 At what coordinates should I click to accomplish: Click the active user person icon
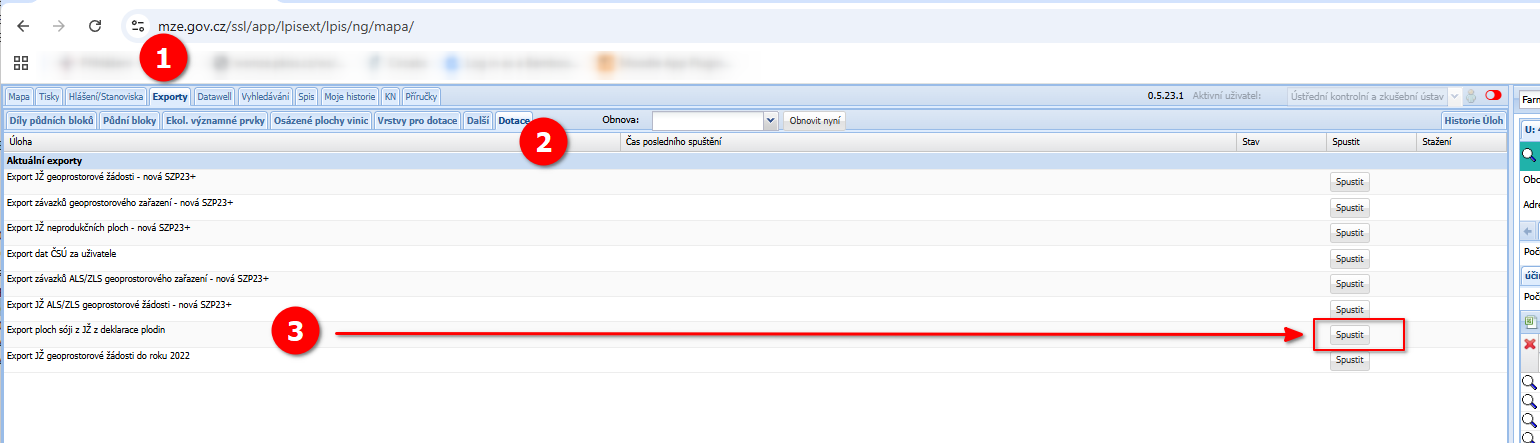tap(1470, 96)
